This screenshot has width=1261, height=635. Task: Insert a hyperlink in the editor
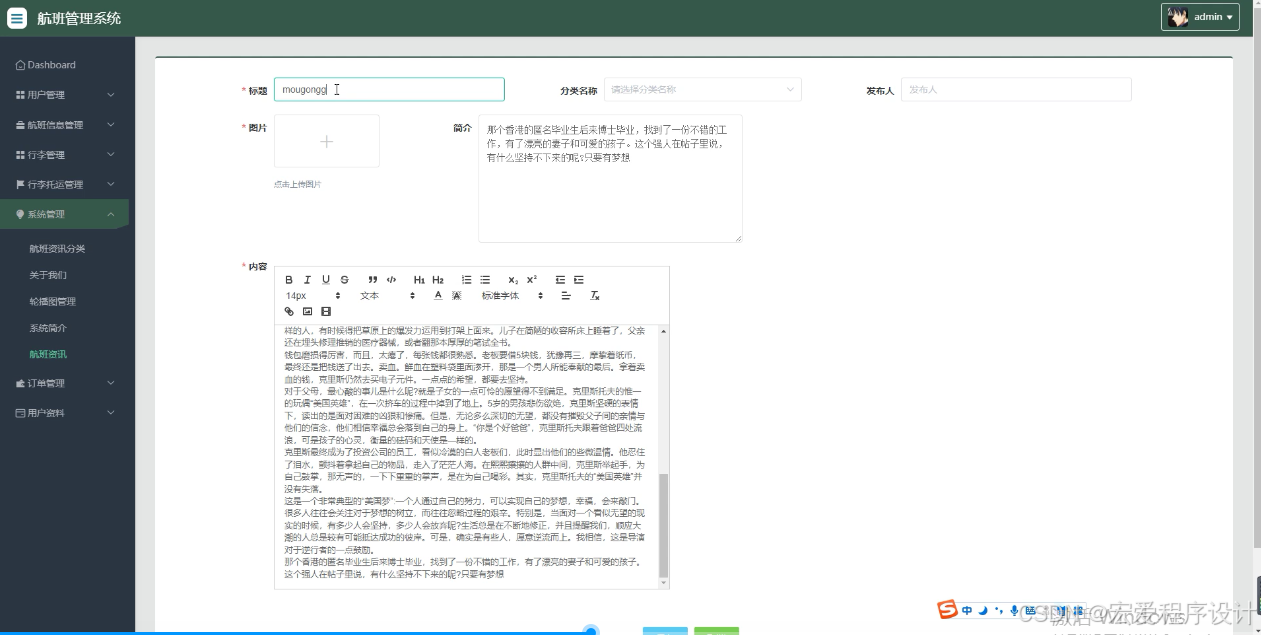pyautogui.click(x=289, y=312)
